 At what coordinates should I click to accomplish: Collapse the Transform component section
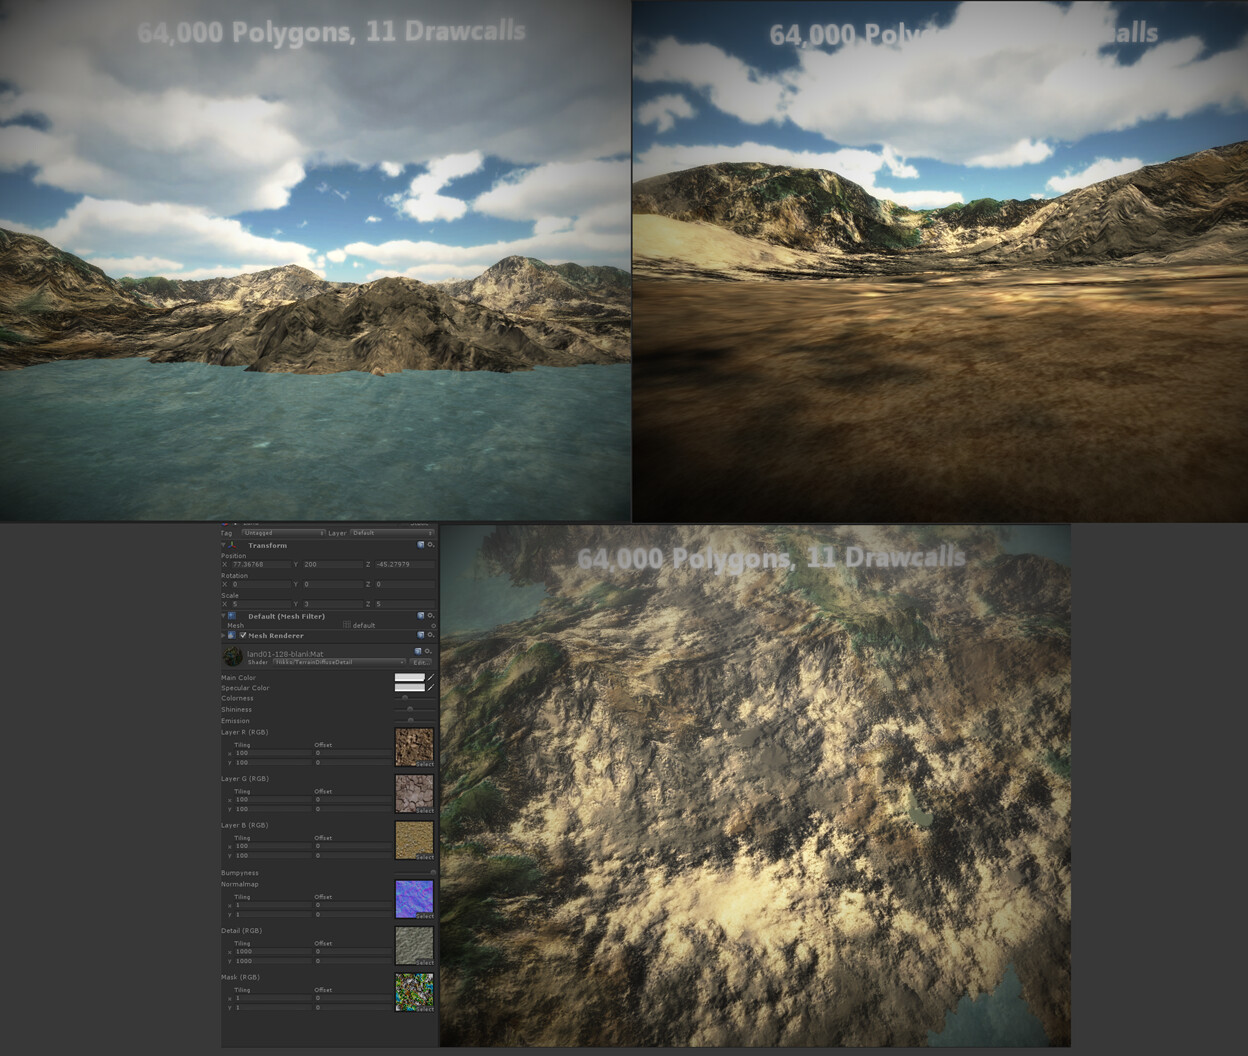tap(223, 545)
